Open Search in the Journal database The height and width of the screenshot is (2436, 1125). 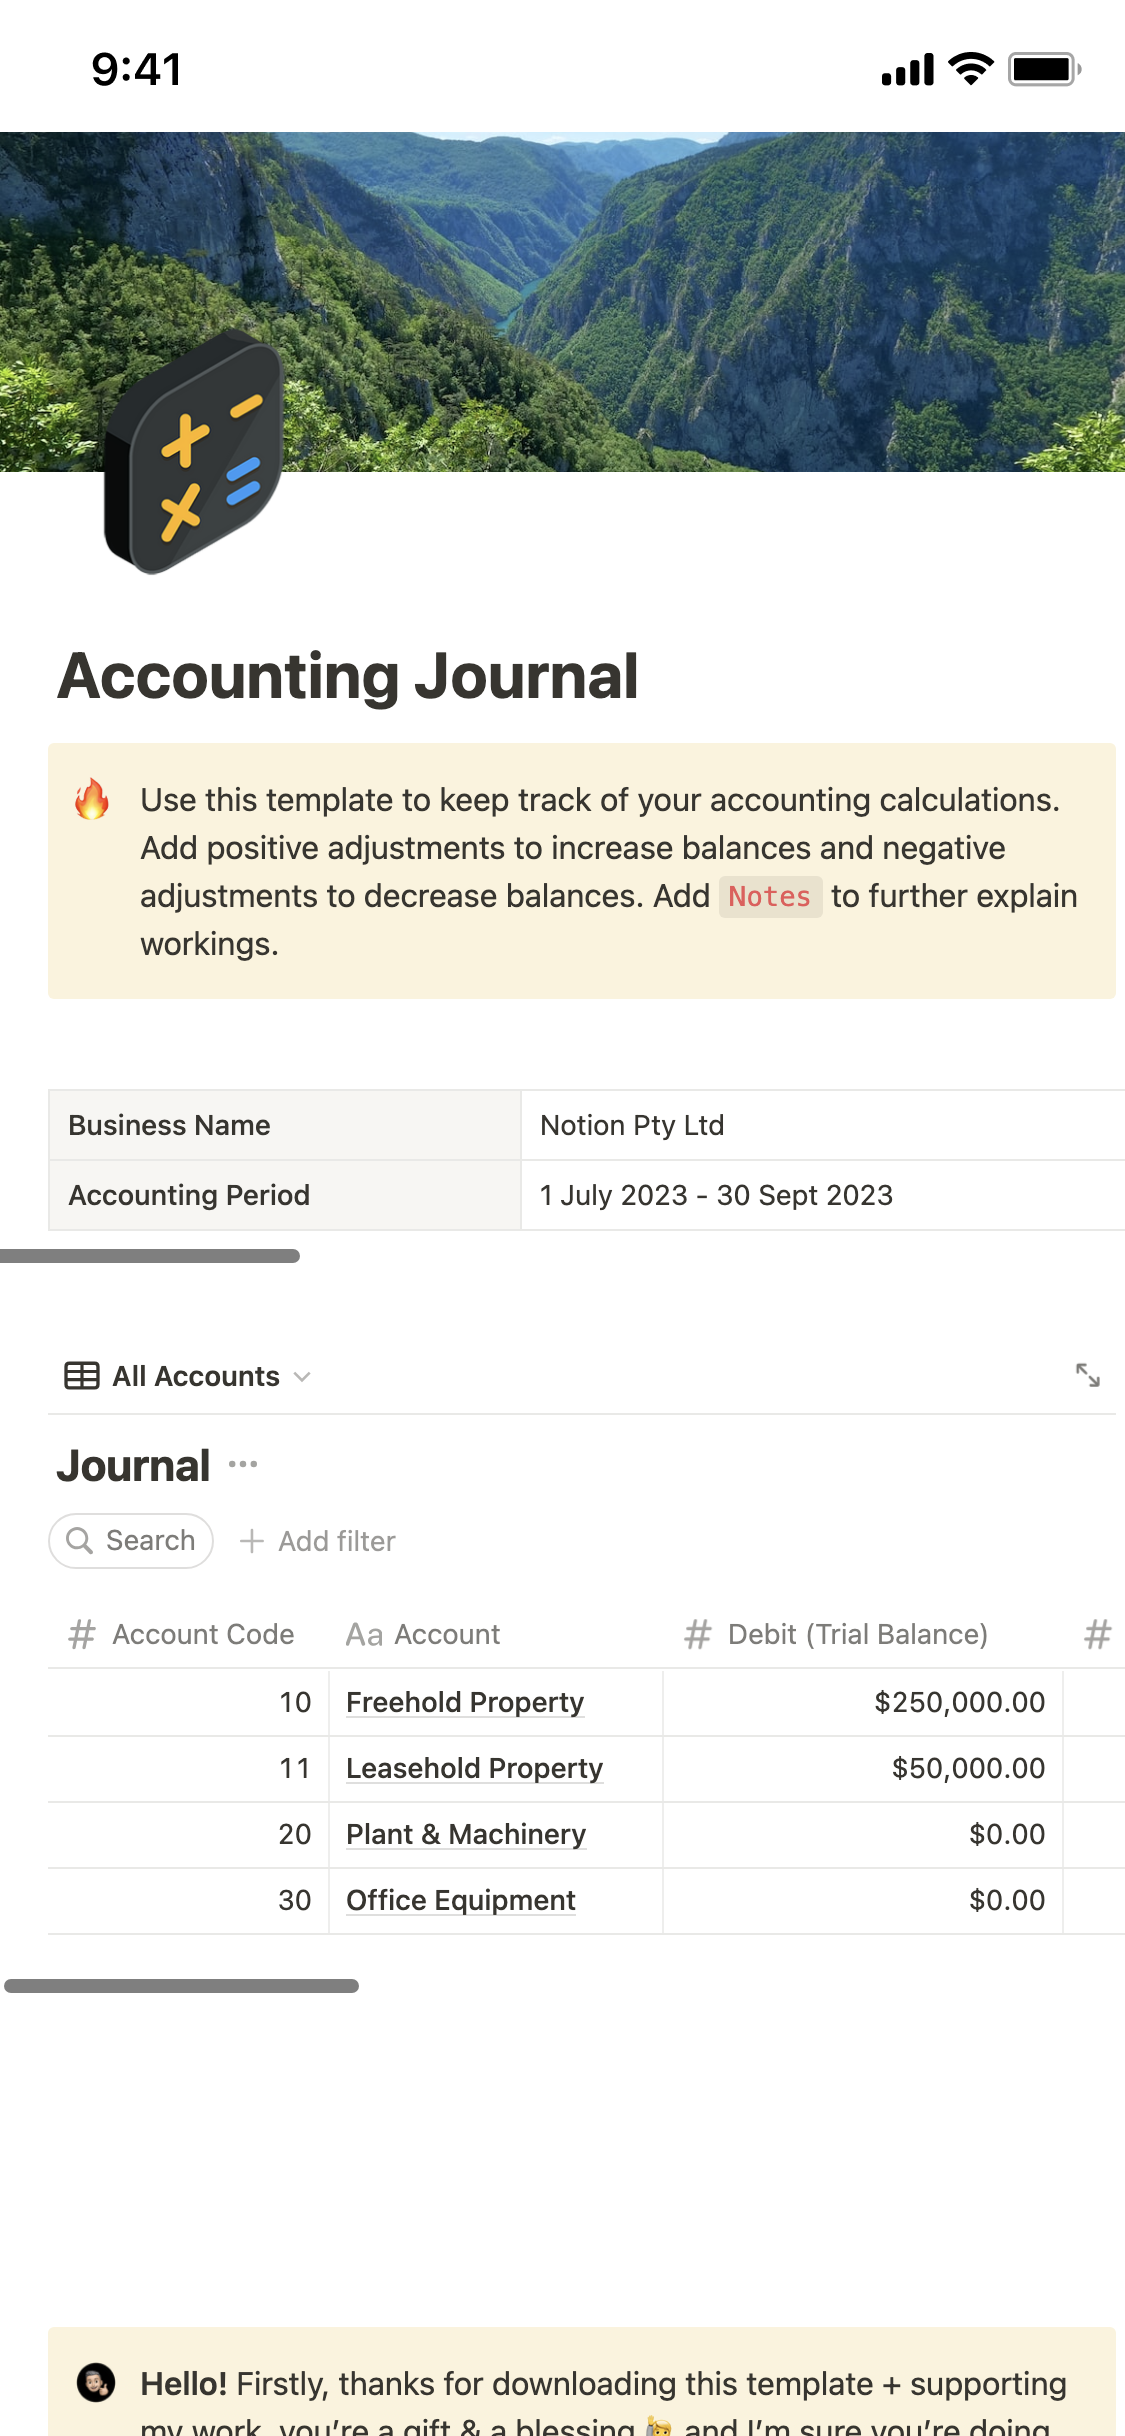(x=130, y=1540)
